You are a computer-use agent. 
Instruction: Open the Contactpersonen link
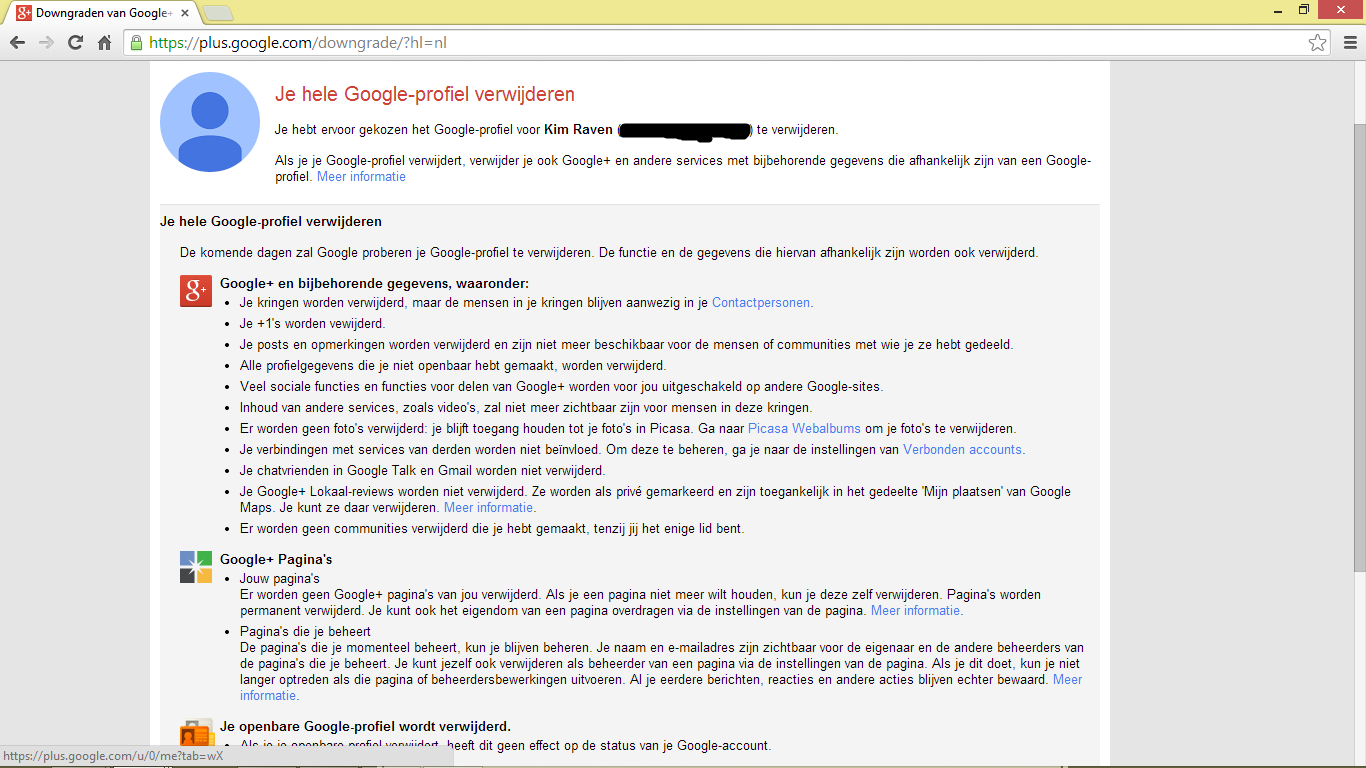click(761, 302)
